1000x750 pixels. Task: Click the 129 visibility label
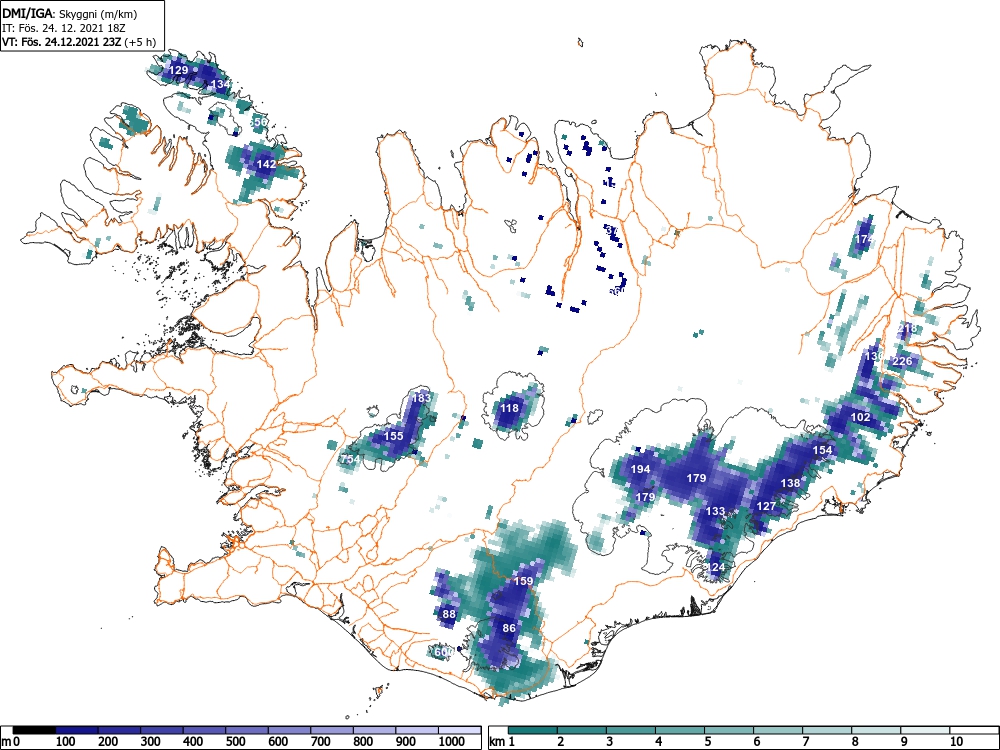pyautogui.click(x=179, y=70)
